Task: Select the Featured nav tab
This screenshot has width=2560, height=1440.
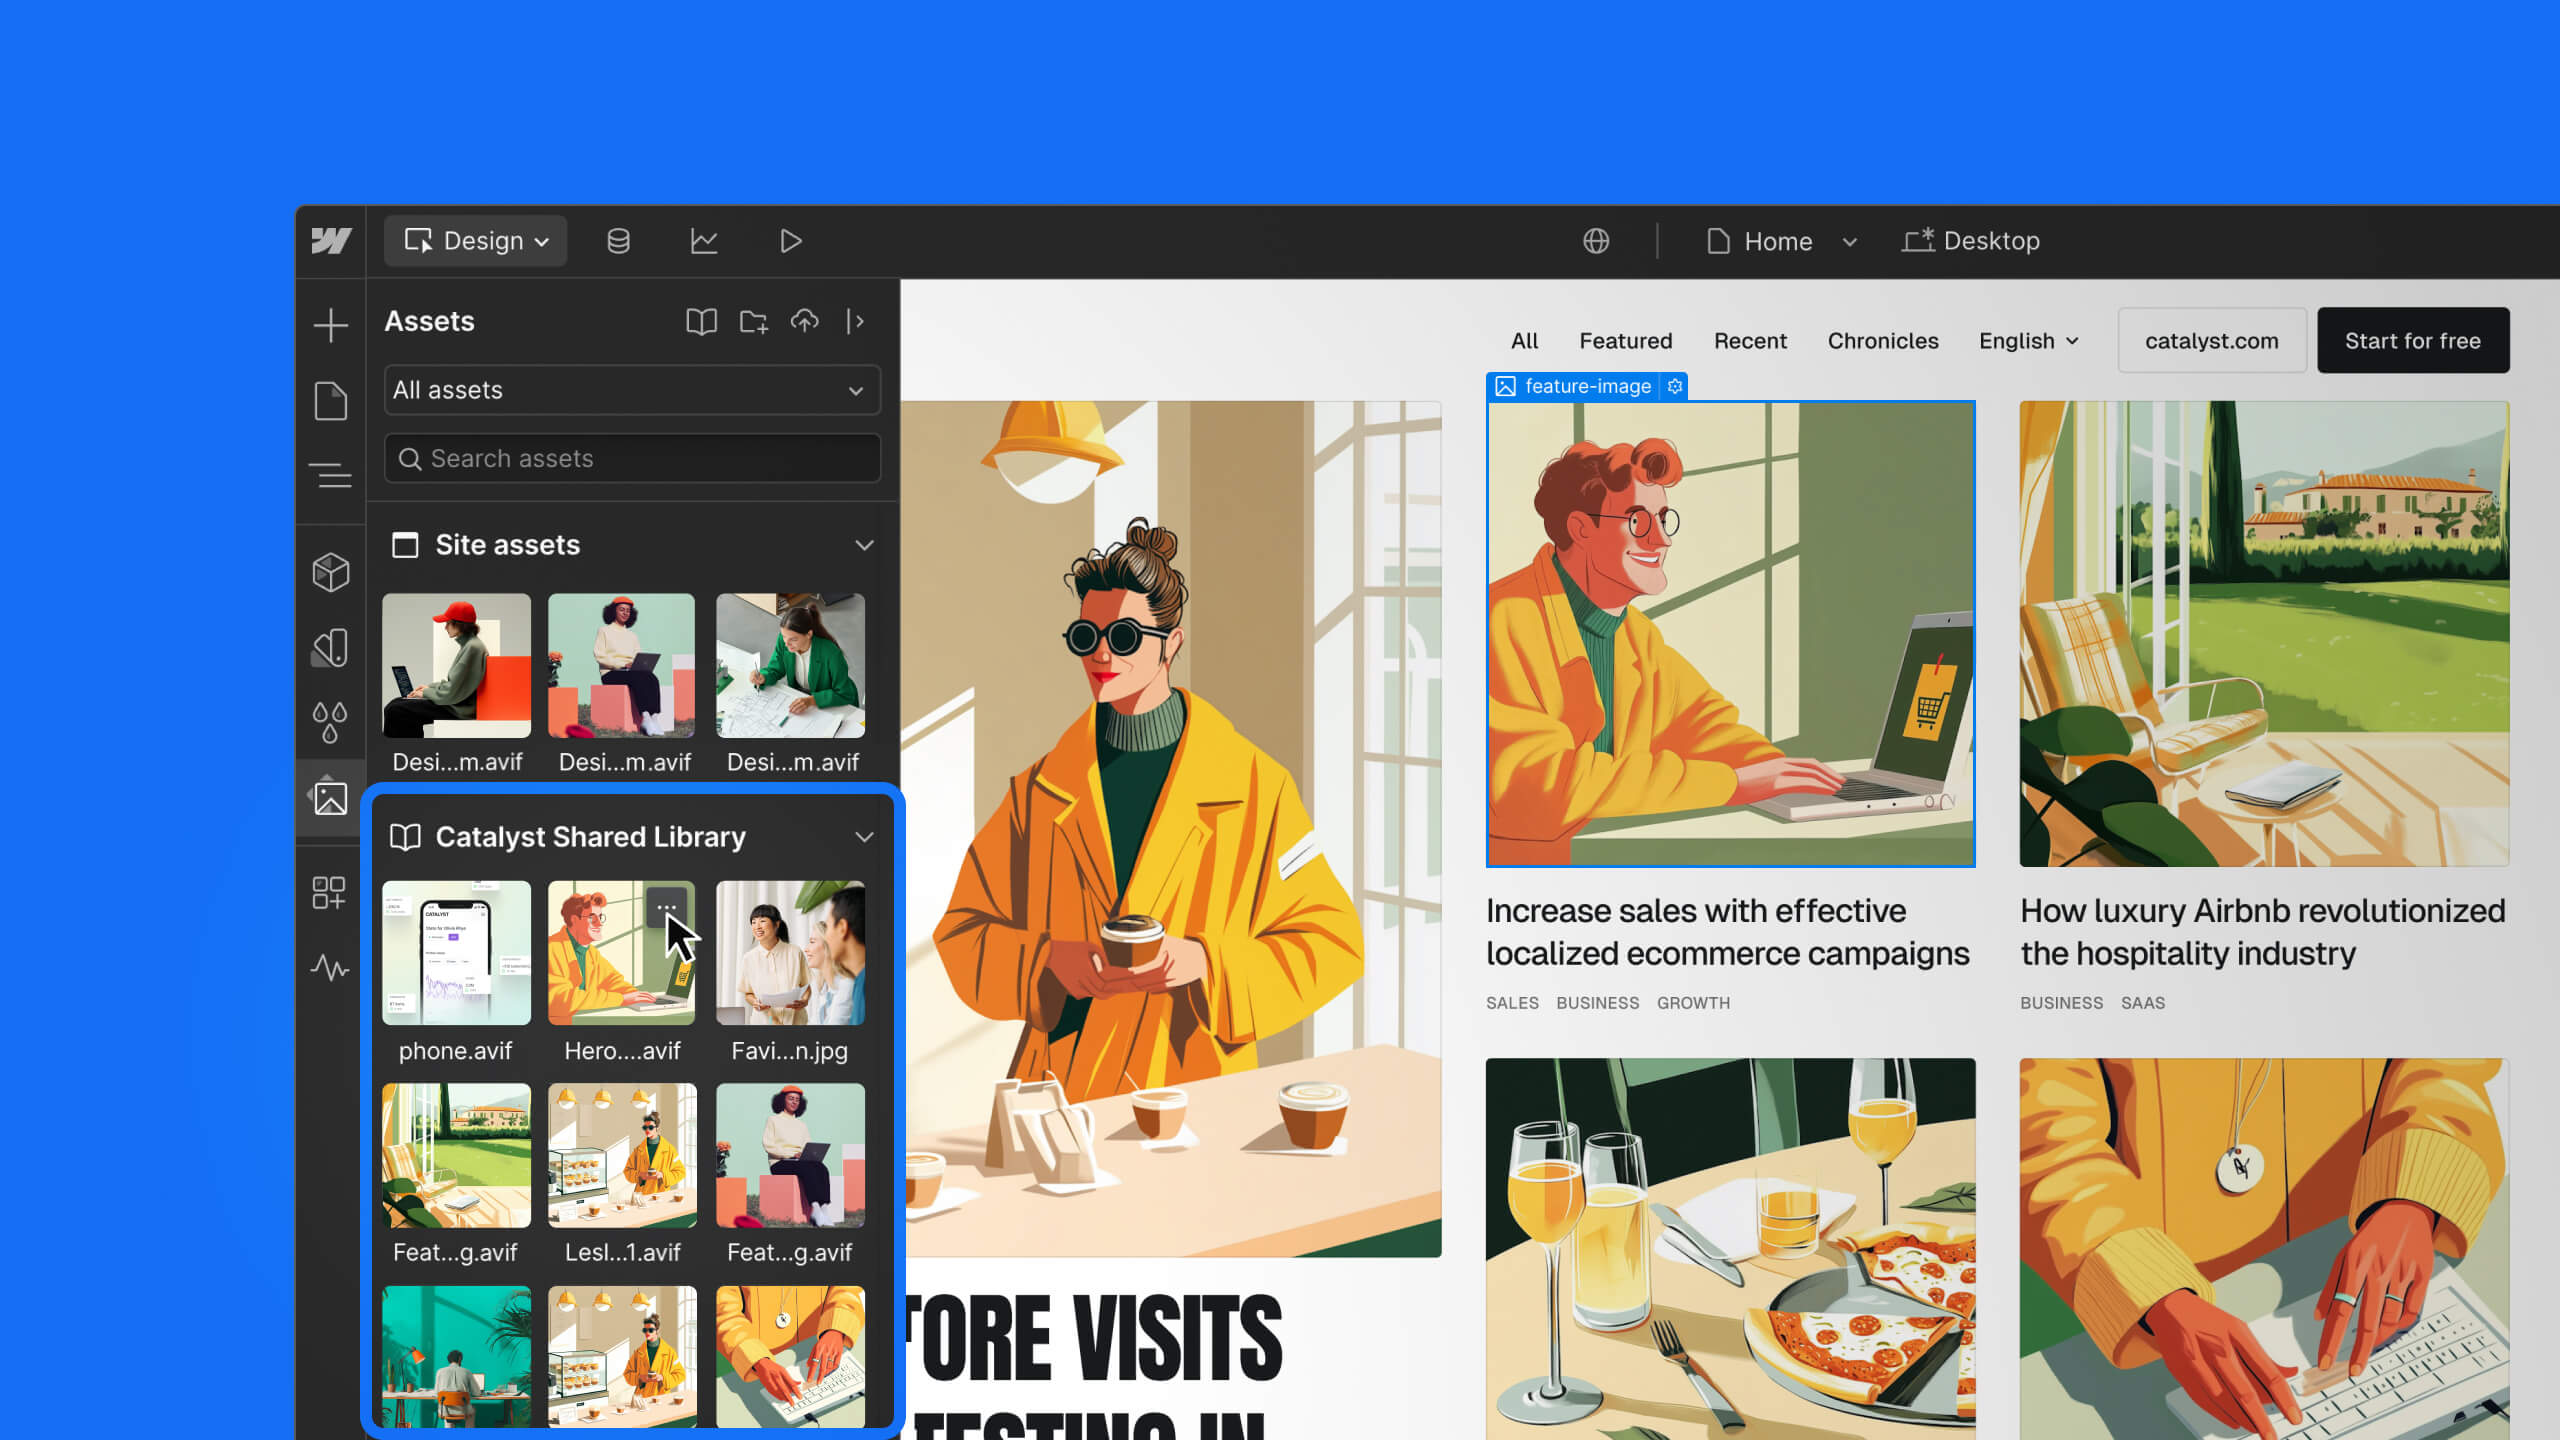Action: (1625, 341)
